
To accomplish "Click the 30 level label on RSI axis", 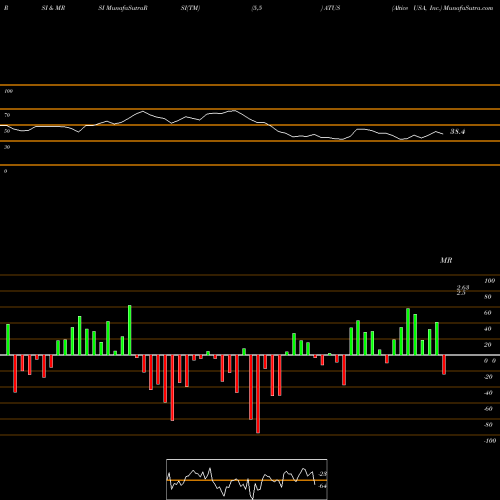I will click(x=7, y=147).
